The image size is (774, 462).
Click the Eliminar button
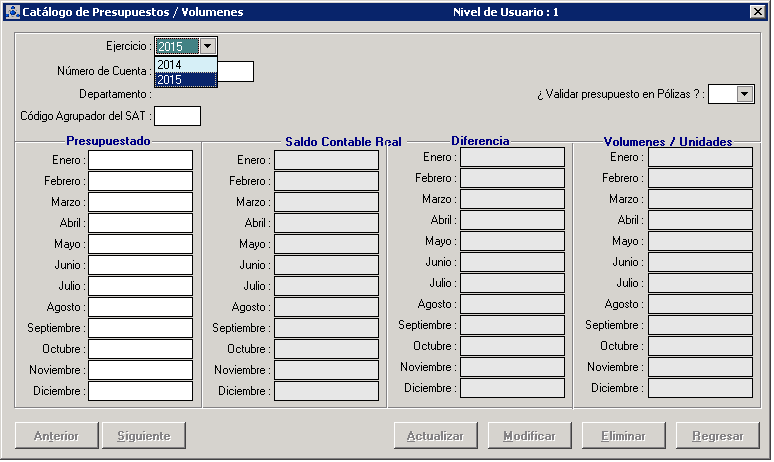[x=623, y=436]
